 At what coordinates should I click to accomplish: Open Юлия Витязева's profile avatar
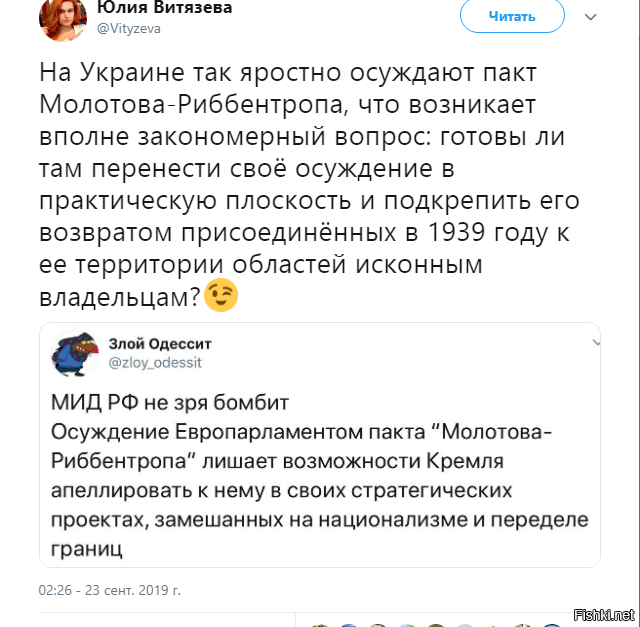[x=63, y=18]
